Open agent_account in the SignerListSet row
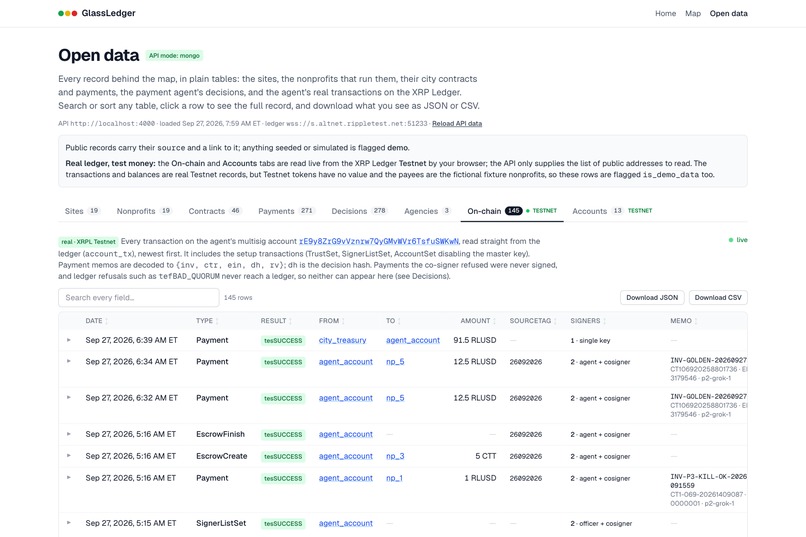Image resolution: width=806 pixels, height=537 pixels. click(x=345, y=523)
